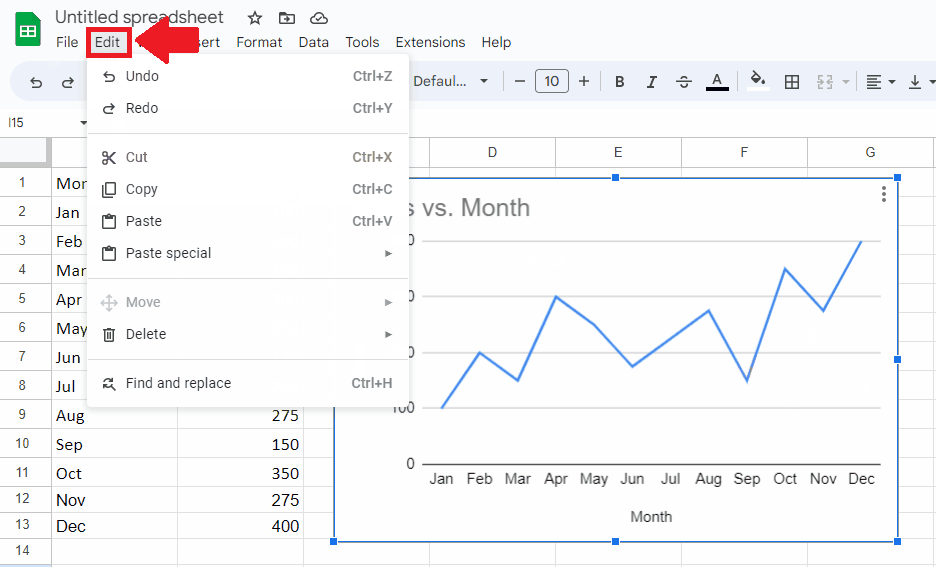Choose Find and replace
Screen dimensions: 936x567
(247, 383)
